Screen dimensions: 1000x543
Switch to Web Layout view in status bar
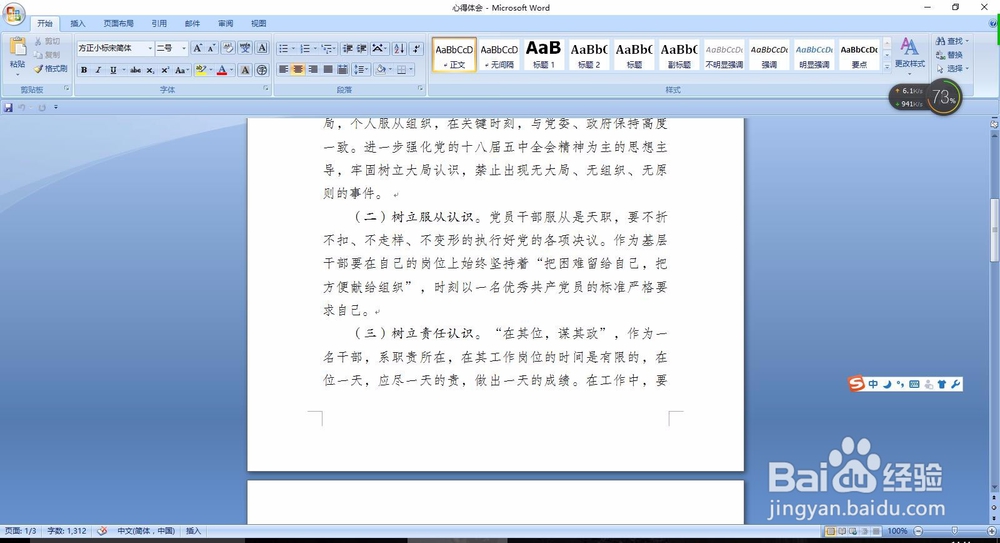coord(853,531)
